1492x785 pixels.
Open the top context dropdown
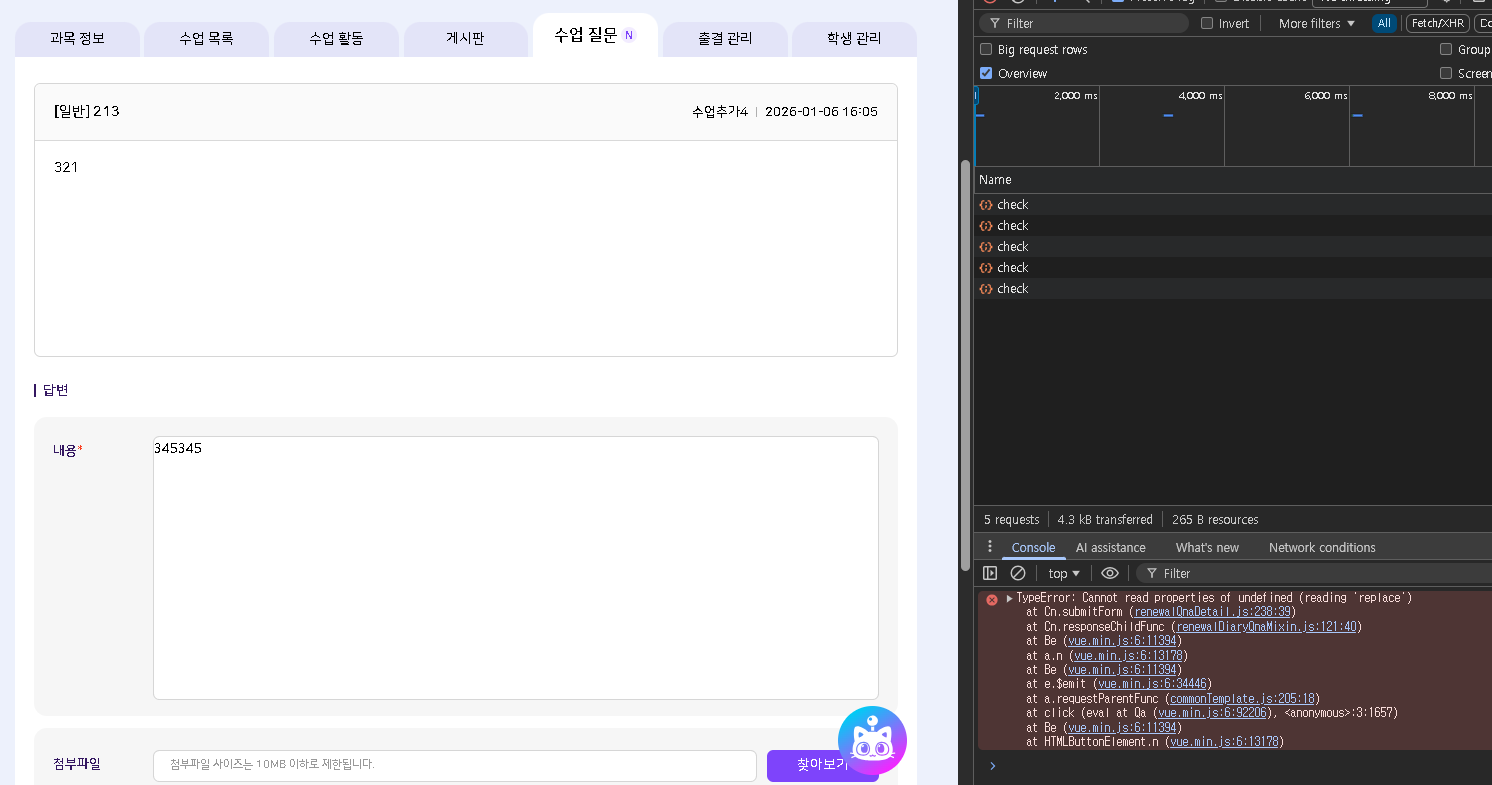click(x=1064, y=573)
